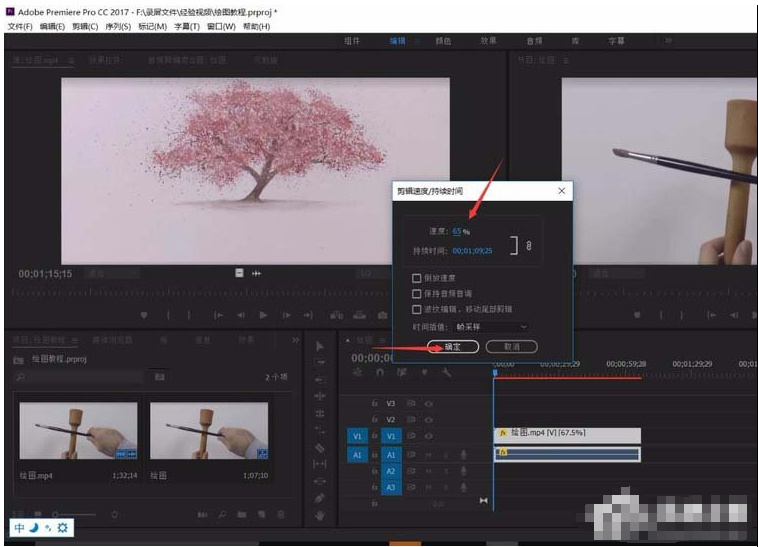
Task: Switch to the 颜色 workspace tab
Action: [443, 41]
